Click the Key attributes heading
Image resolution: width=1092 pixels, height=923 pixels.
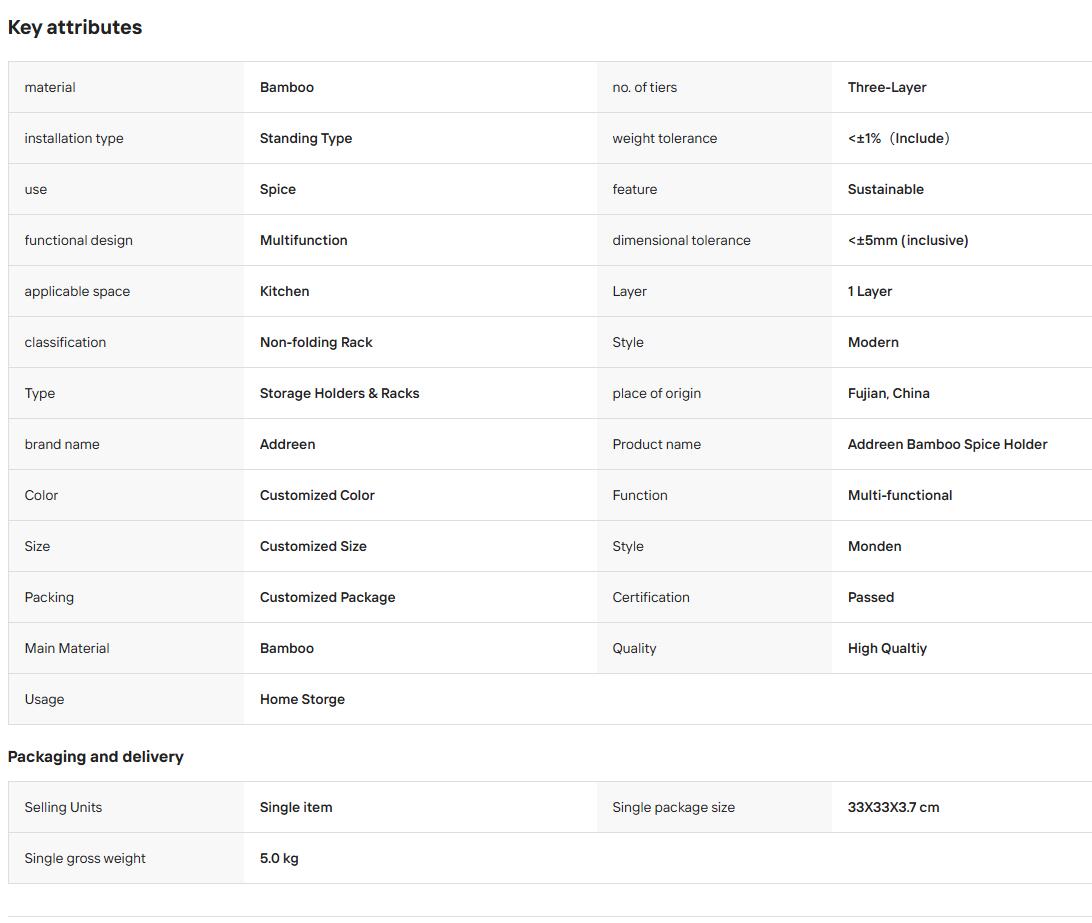coord(75,27)
